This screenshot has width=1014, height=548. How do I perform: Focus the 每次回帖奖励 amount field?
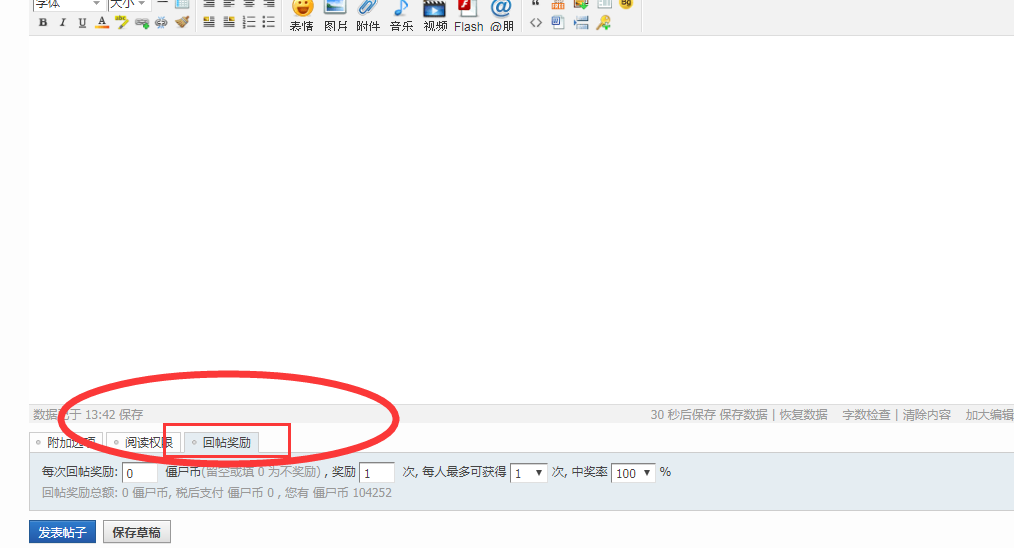[140, 473]
